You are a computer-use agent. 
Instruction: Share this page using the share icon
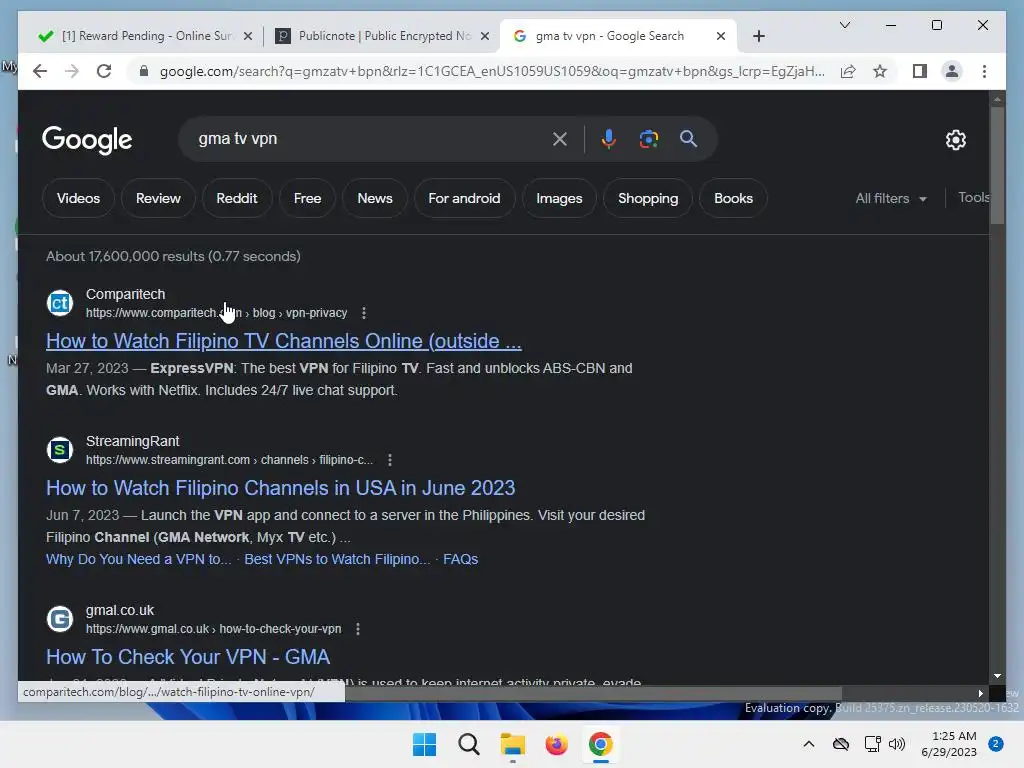pyautogui.click(x=848, y=71)
